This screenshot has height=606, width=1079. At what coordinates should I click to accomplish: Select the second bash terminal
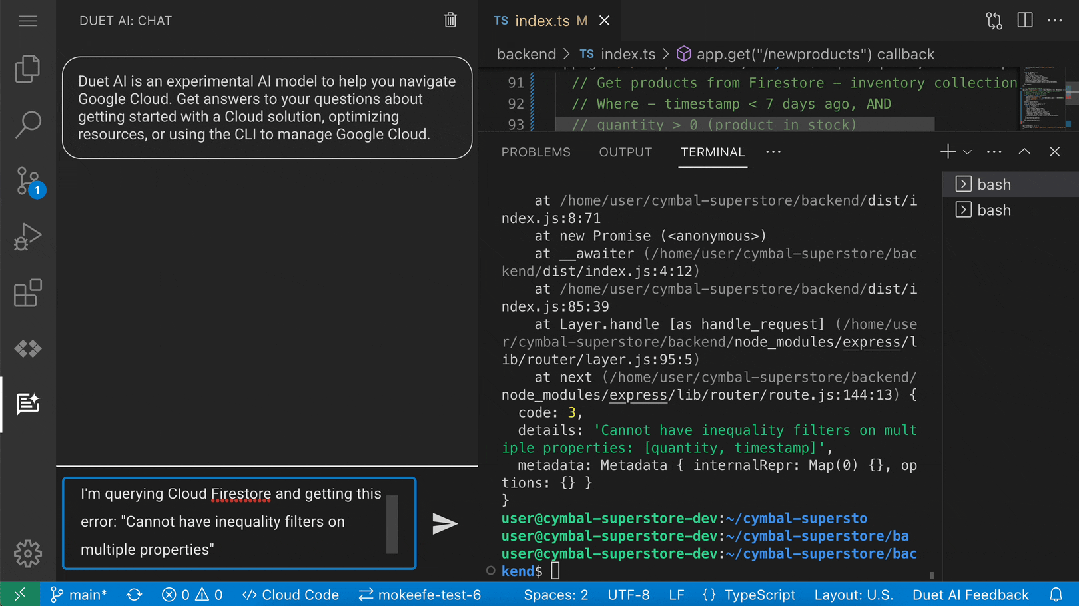1009,210
